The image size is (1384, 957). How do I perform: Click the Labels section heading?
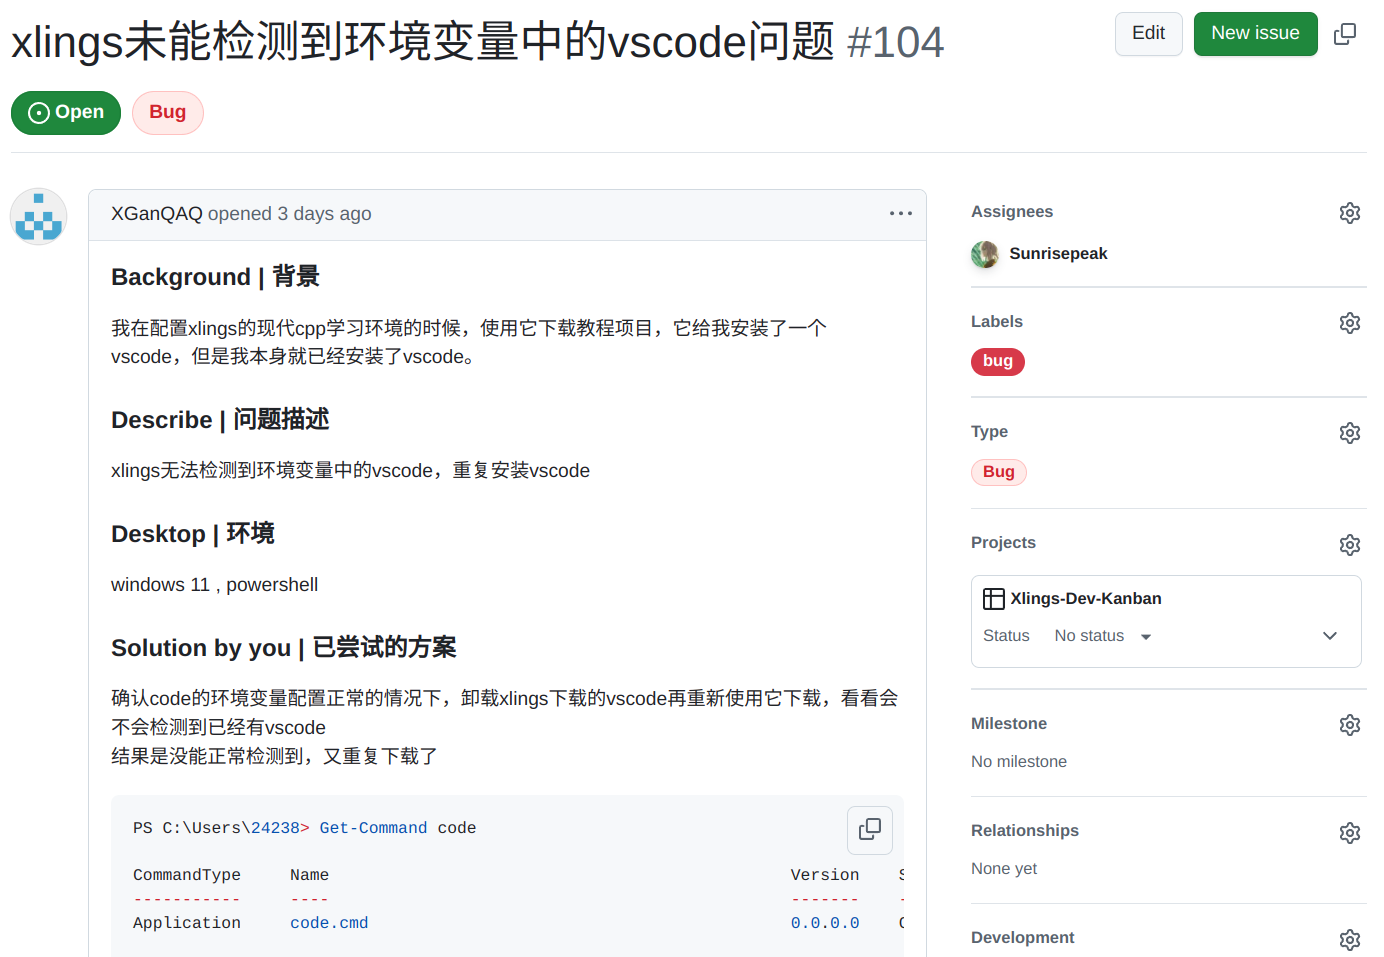997,322
